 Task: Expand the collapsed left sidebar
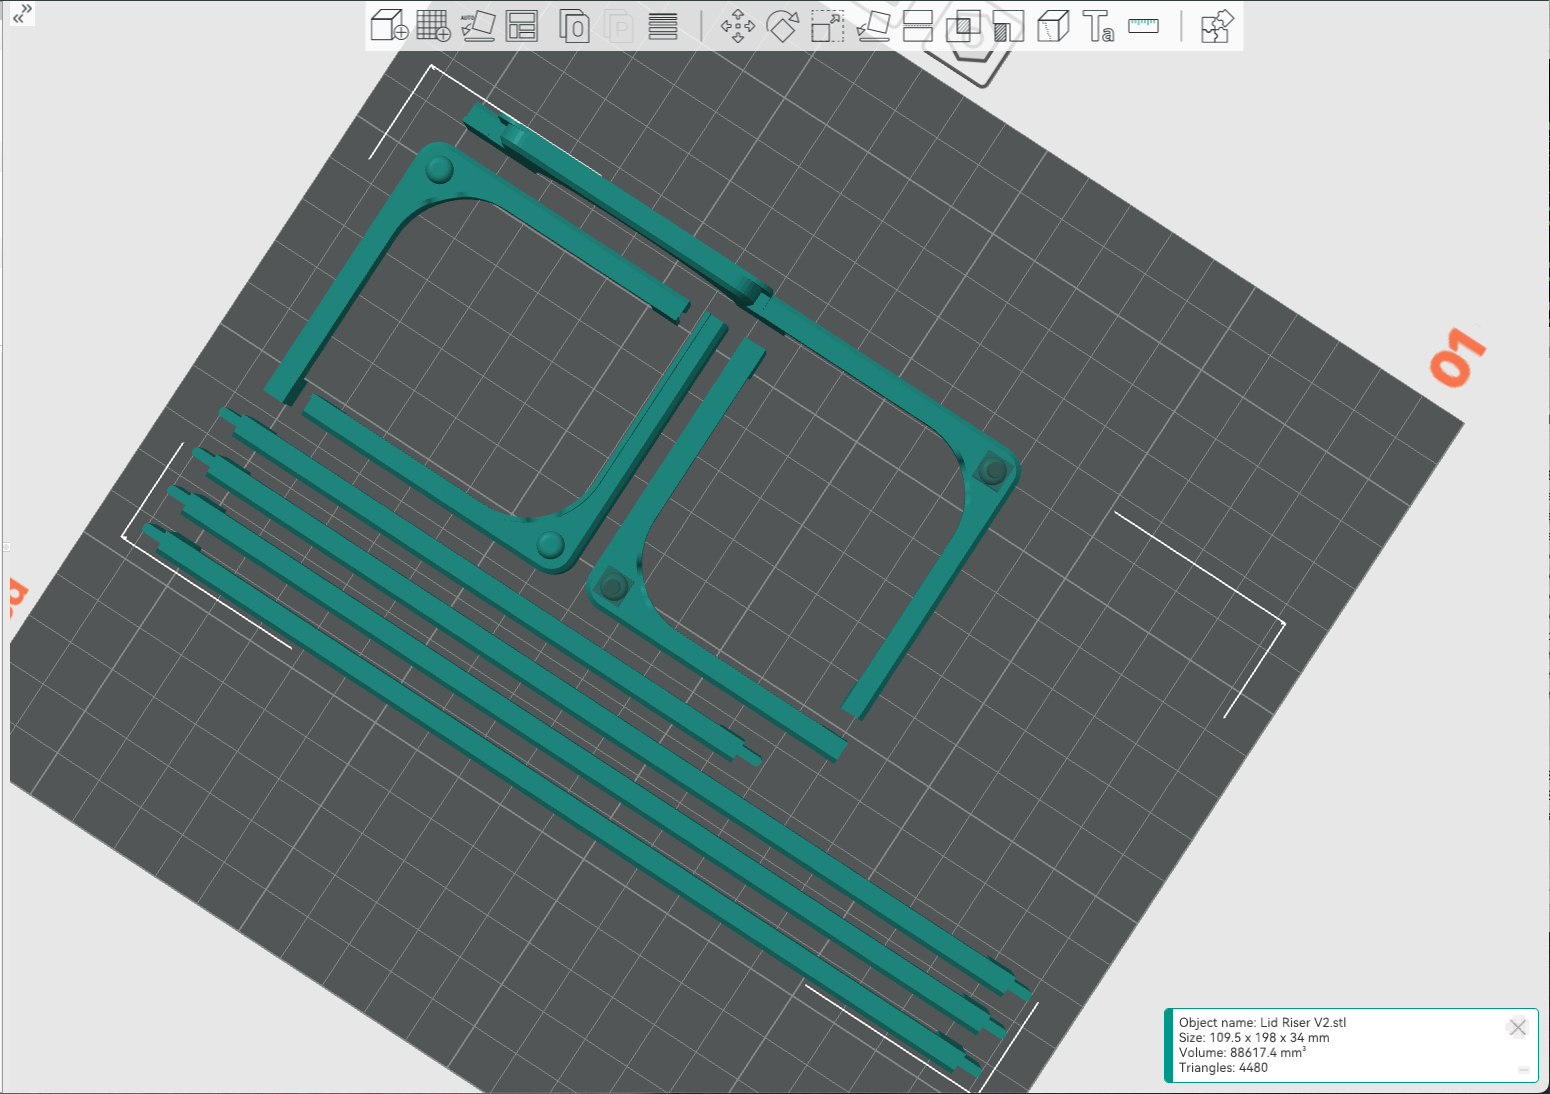click(20, 15)
